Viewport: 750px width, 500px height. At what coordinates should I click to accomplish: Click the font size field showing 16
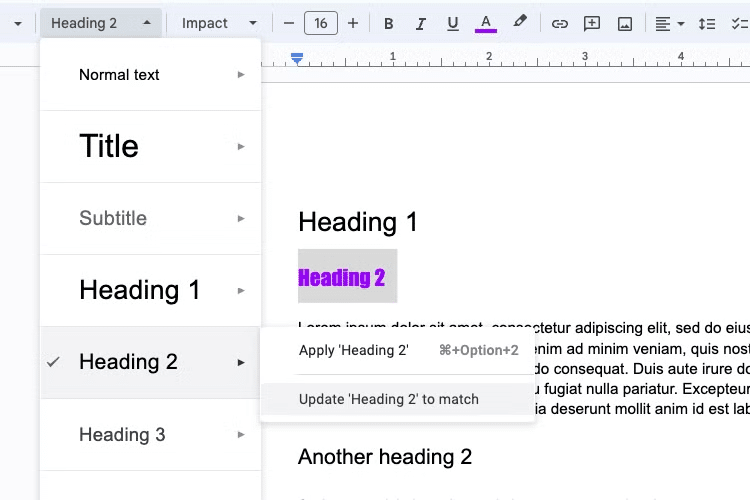[x=320, y=23]
